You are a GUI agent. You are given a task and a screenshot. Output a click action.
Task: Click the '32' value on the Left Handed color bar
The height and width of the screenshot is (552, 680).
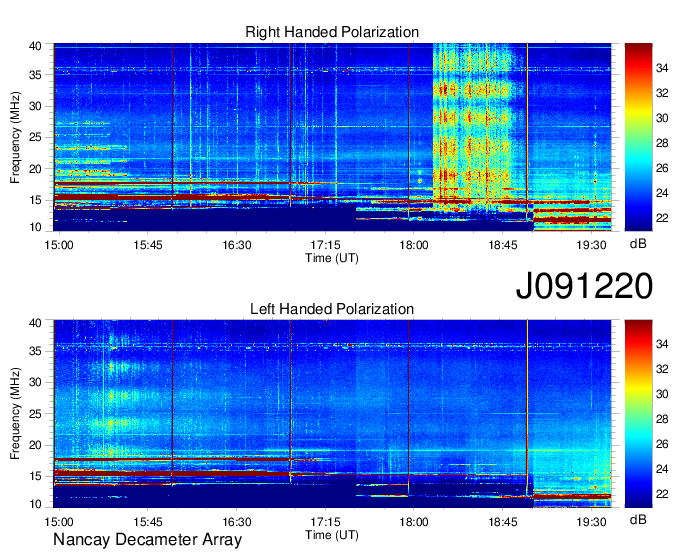click(x=662, y=369)
